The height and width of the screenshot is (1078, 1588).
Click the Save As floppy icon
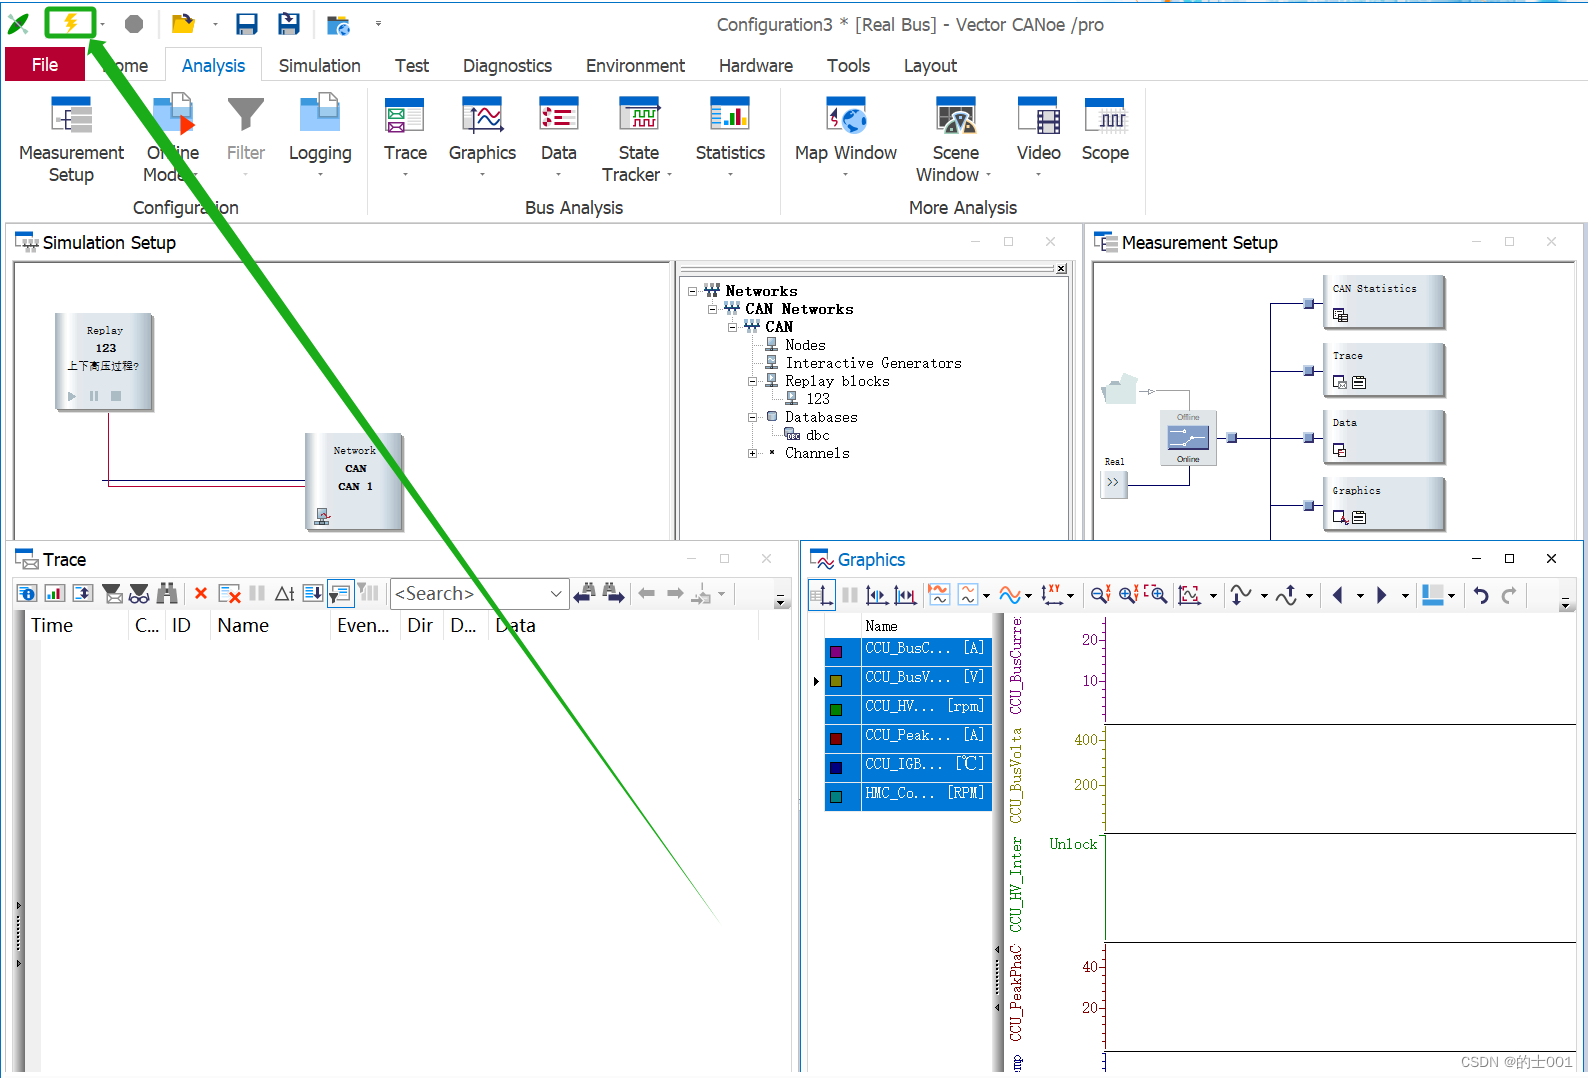point(289,24)
